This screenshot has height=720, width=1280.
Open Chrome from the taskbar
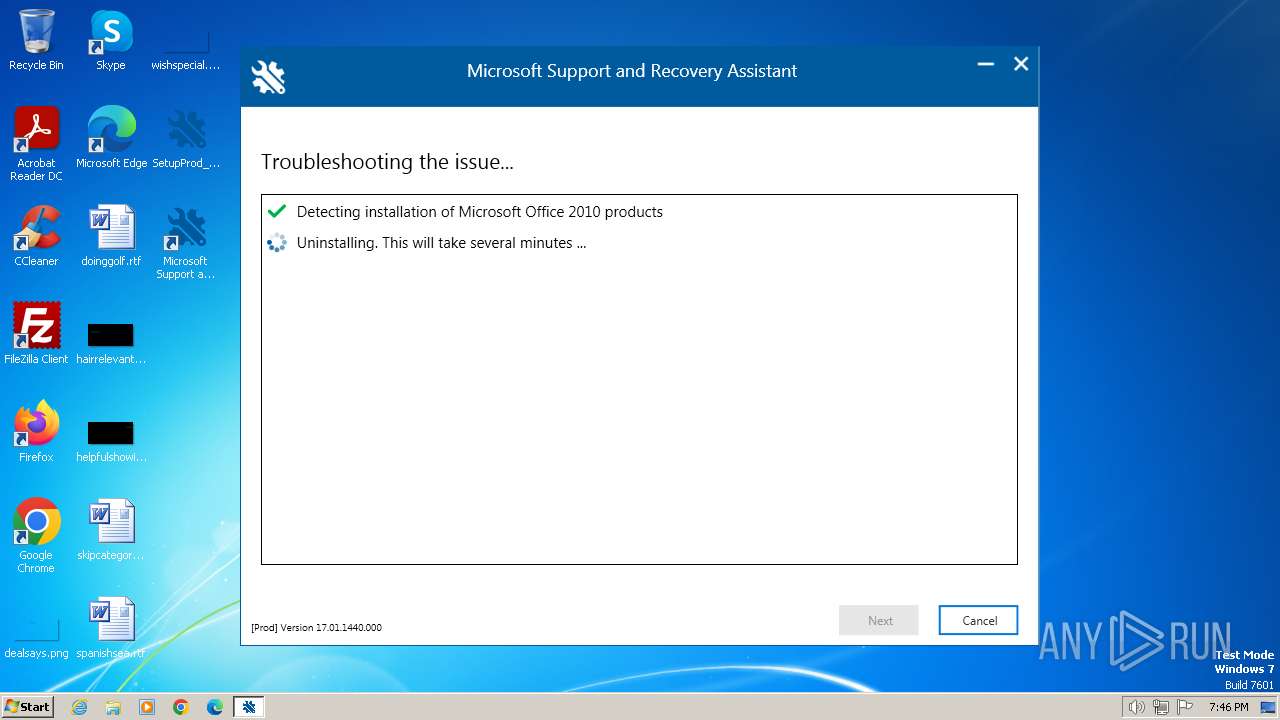181,707
